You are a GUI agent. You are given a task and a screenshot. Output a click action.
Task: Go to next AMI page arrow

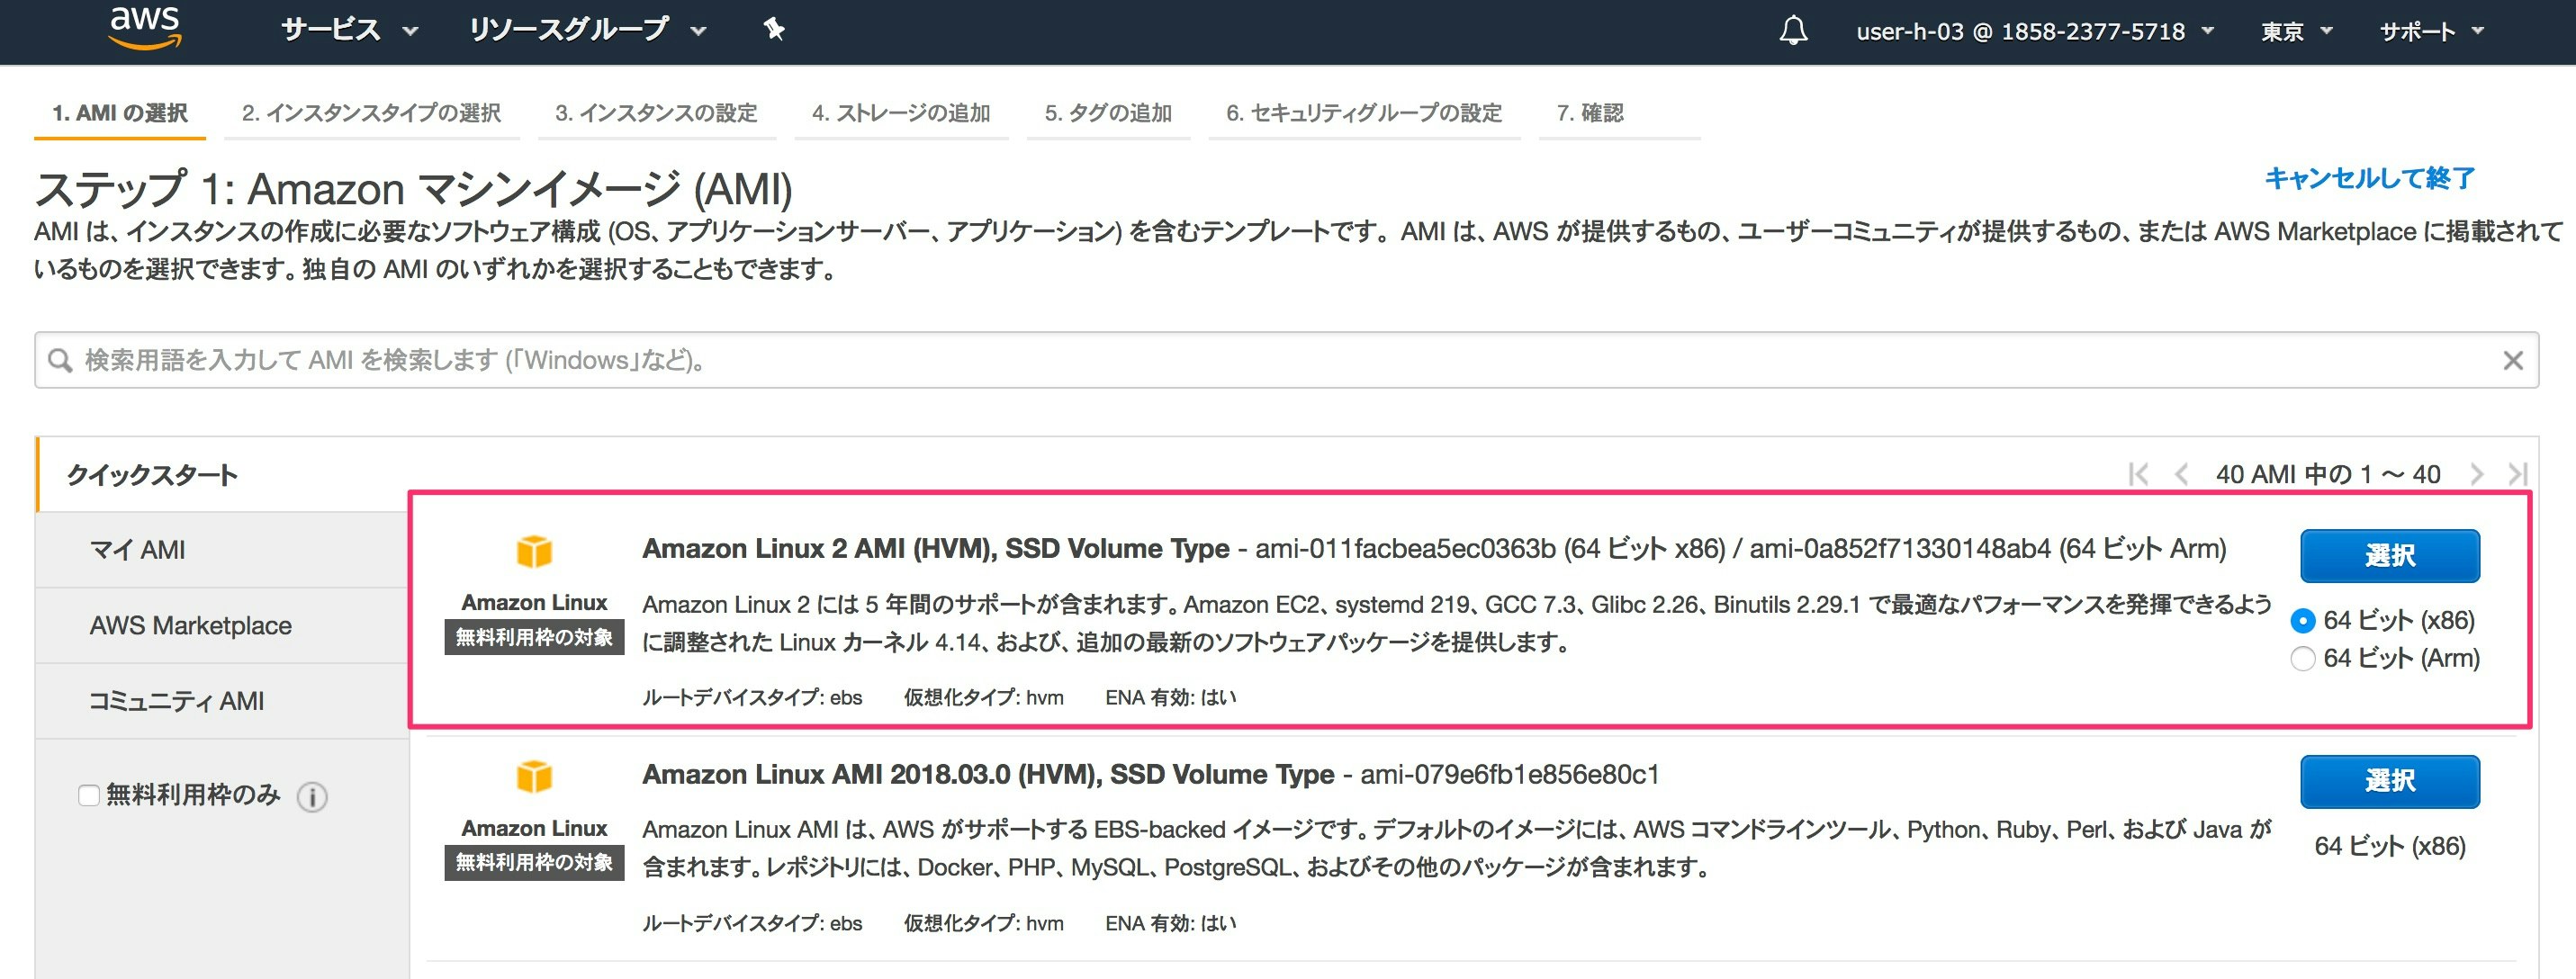point(2476,474)
